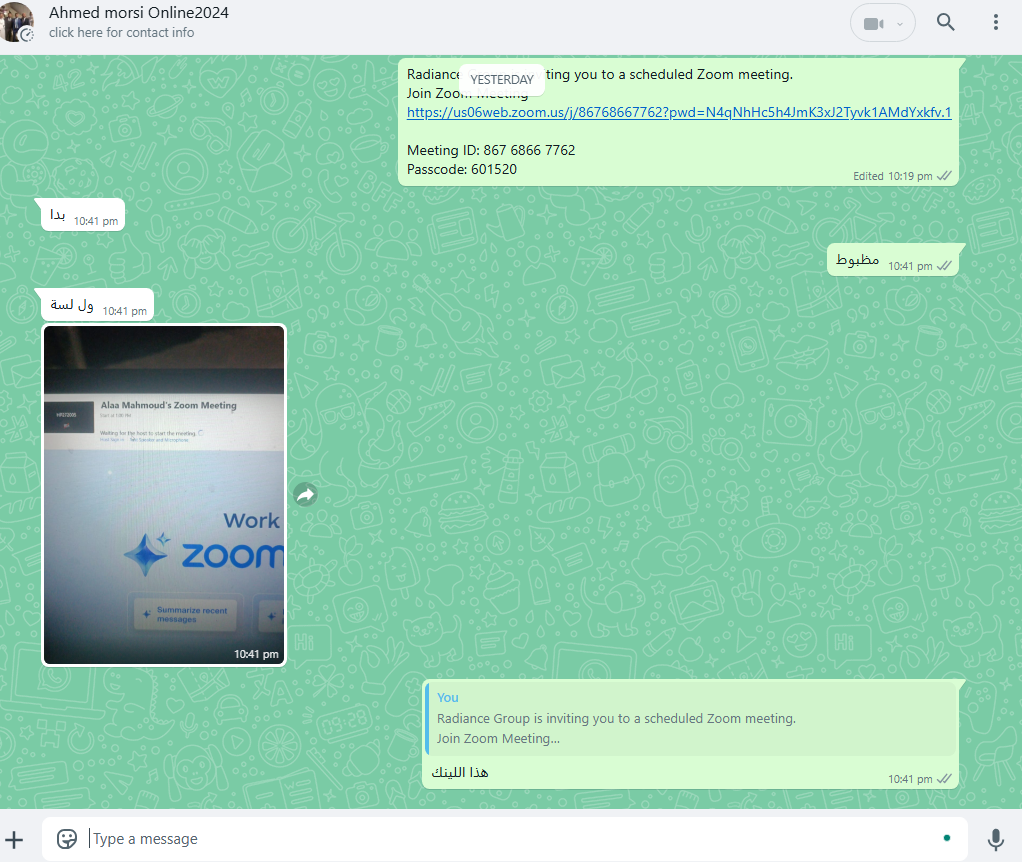Jump to the quoted 'Radiance Group is inviting' reply
Viewport: 1022px width, 862px height.
(x=691, y=718)
